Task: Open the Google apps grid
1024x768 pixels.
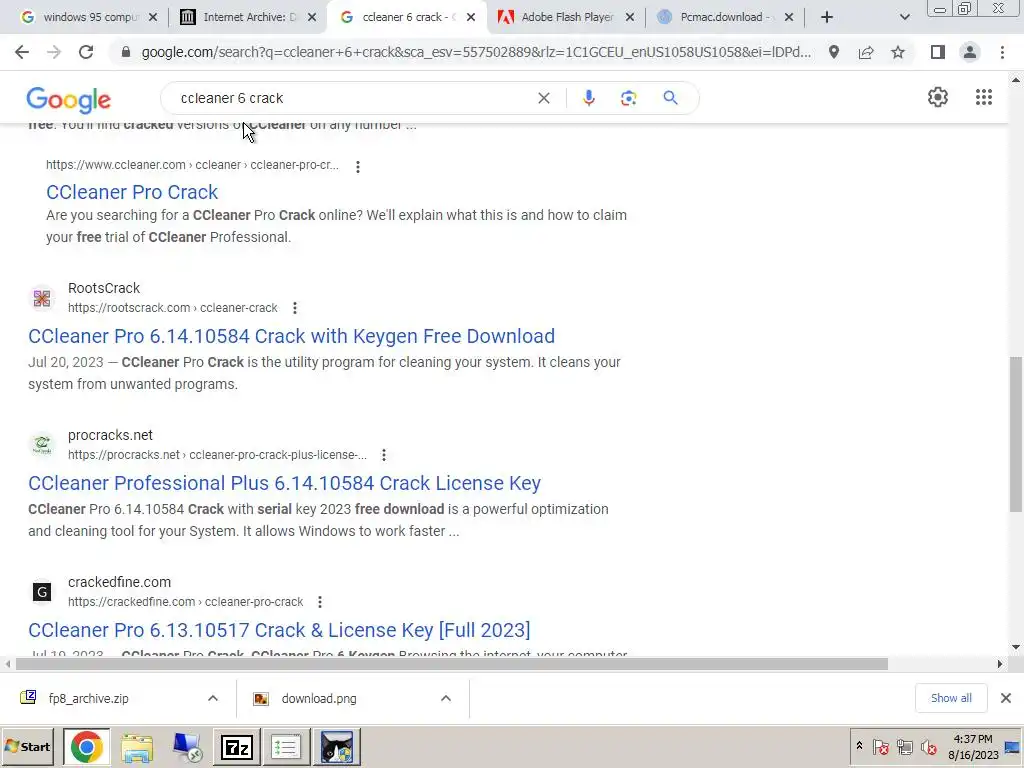Action: pos(984,97)
